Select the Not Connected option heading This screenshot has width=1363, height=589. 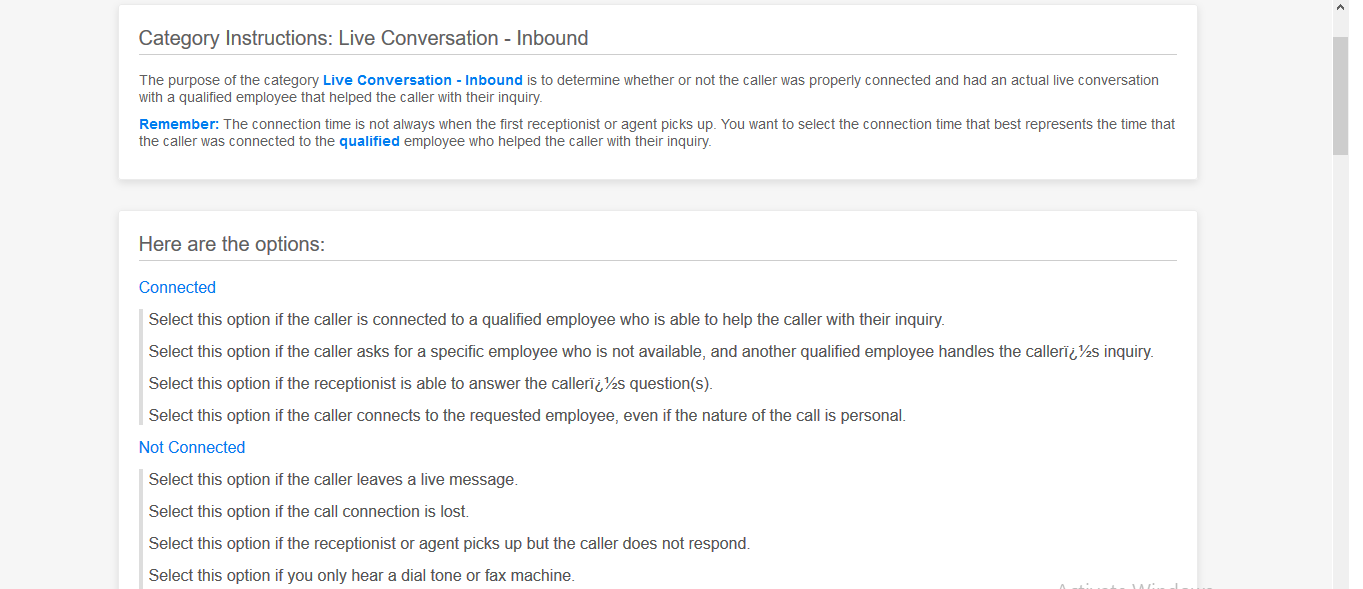pyautogui.click(x=192, y=448)
